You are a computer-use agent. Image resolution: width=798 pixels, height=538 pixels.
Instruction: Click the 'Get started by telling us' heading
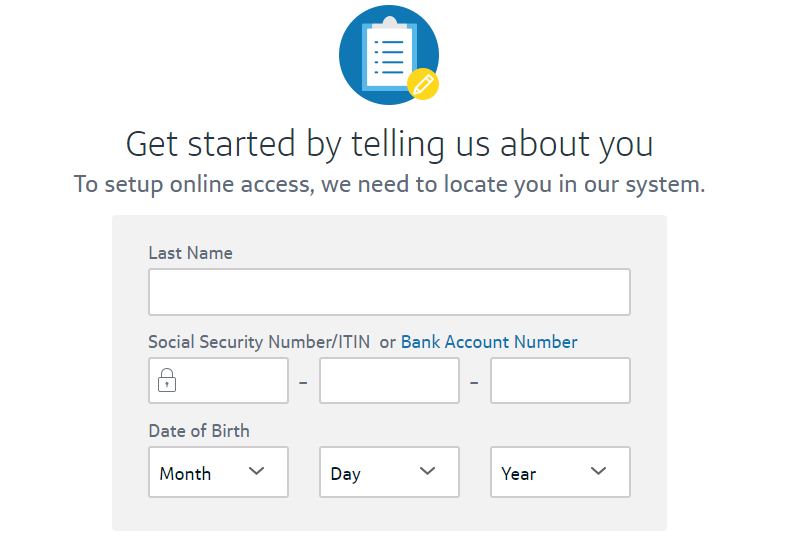pos(389,144)
